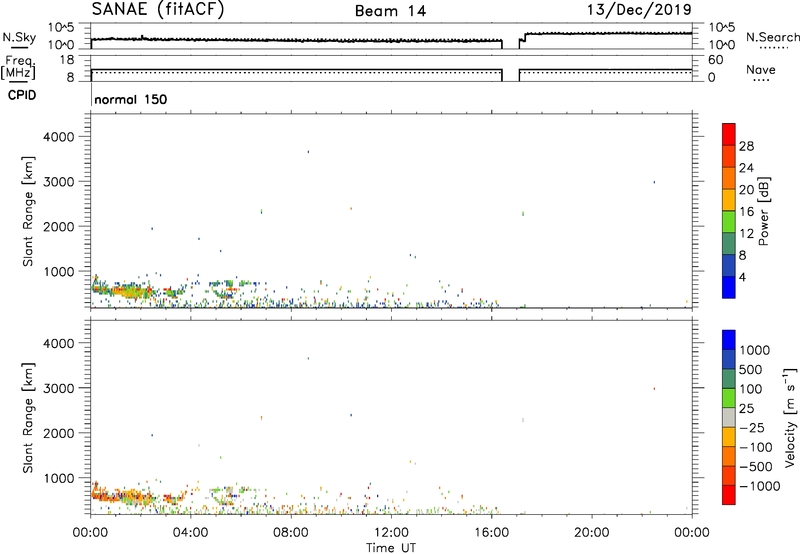Screen dimensions: 800x554
Task: Click the Nave legend label
Action: coord(761,70)
